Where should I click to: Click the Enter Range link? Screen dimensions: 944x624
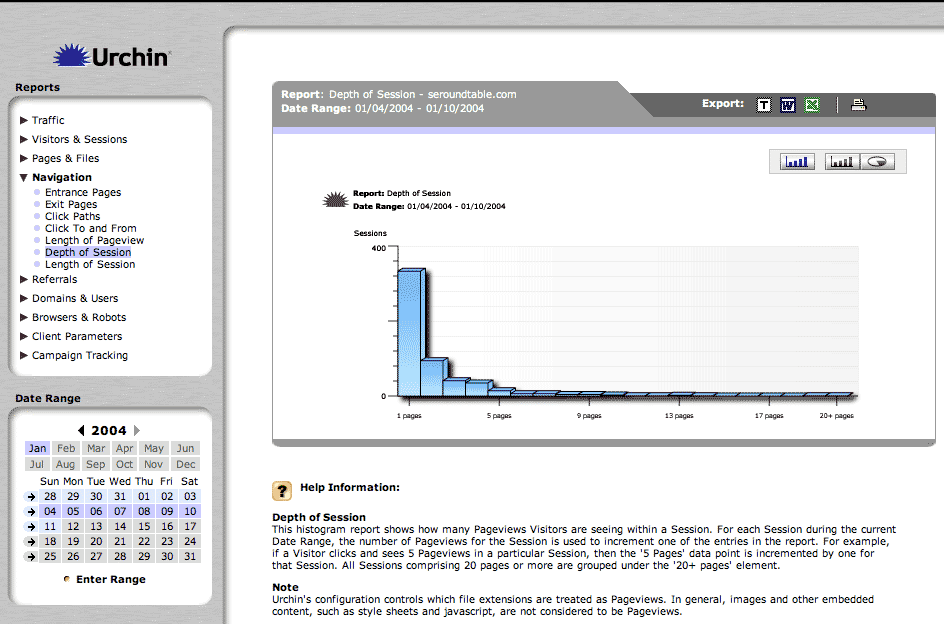point(111,579)
